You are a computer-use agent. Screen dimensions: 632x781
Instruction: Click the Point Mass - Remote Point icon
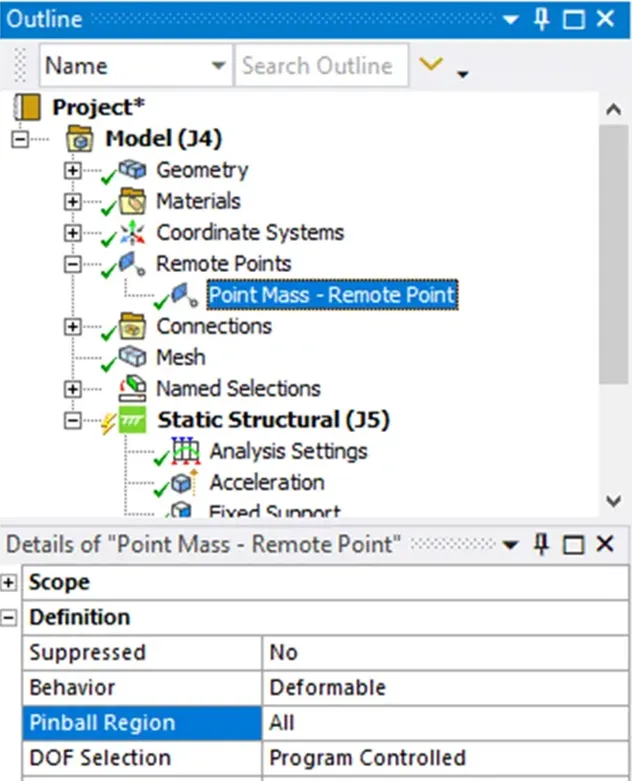(184, 295)
